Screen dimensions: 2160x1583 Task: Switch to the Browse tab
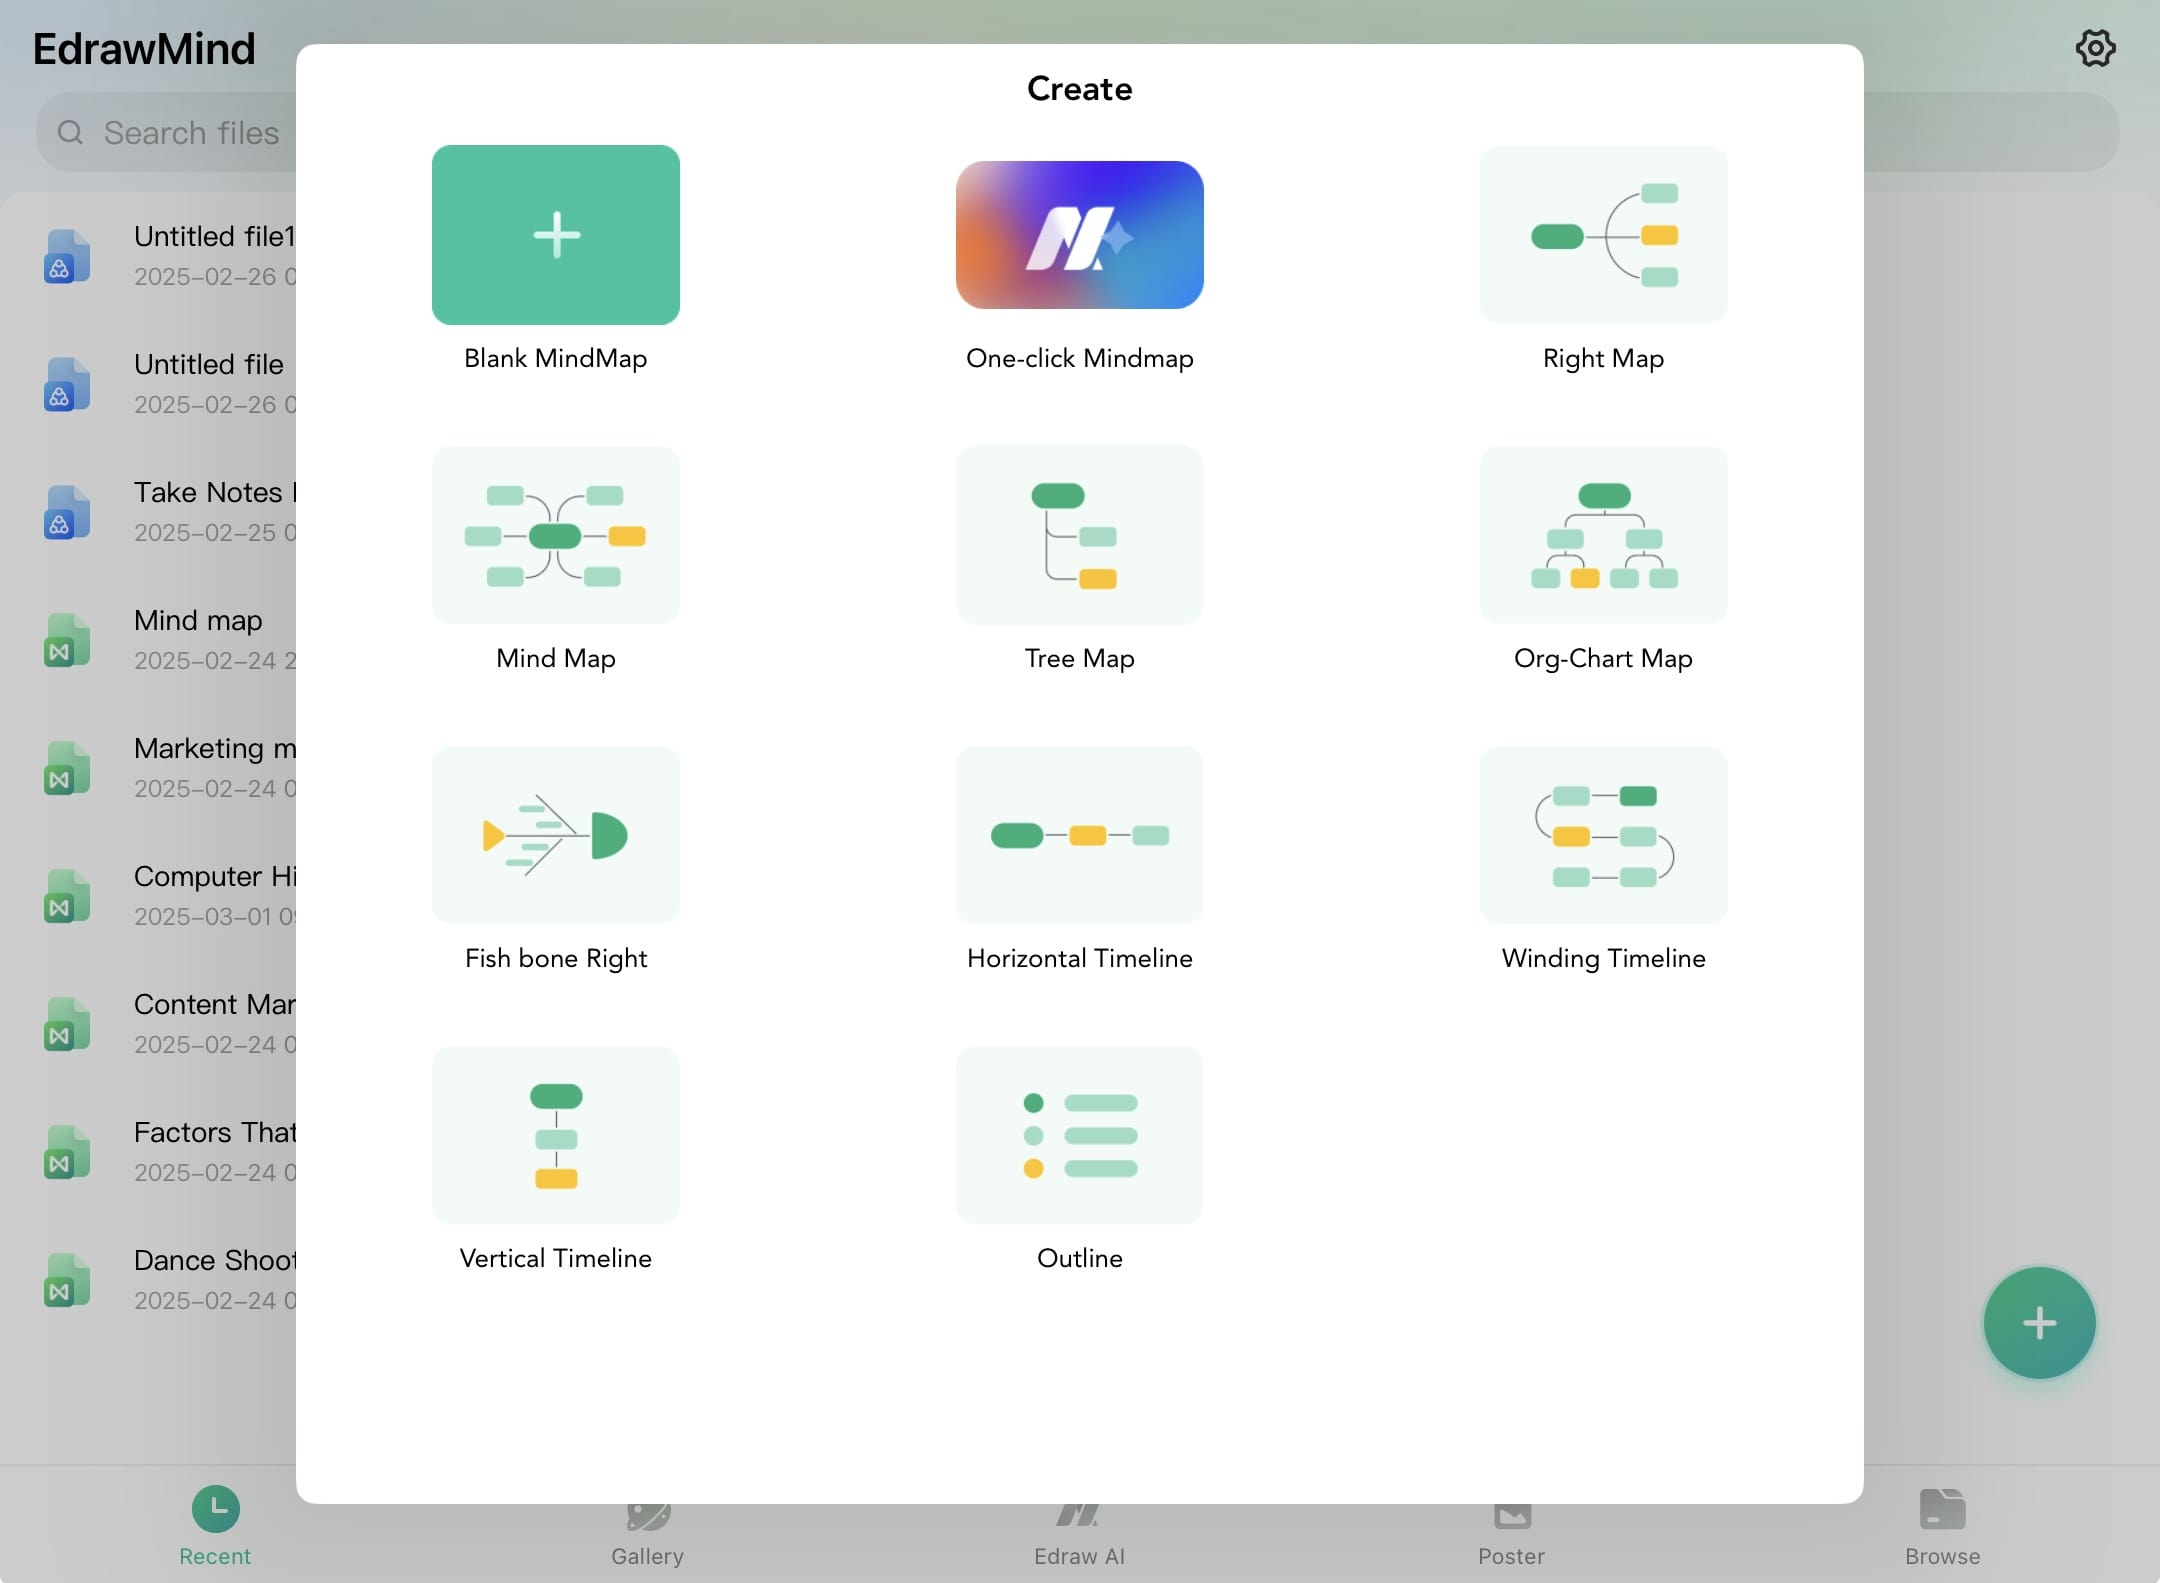pyautogui.click(x=1942, y=1525)
